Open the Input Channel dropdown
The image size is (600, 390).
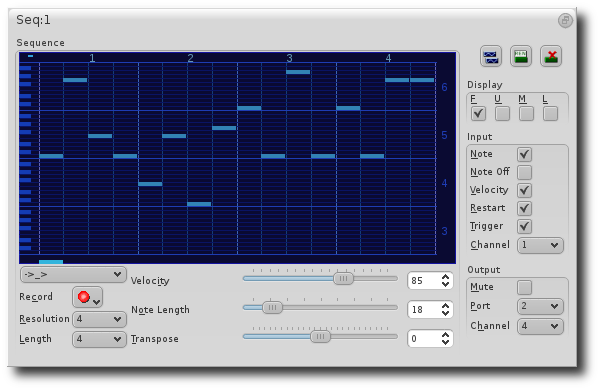[x=540, y=245]
